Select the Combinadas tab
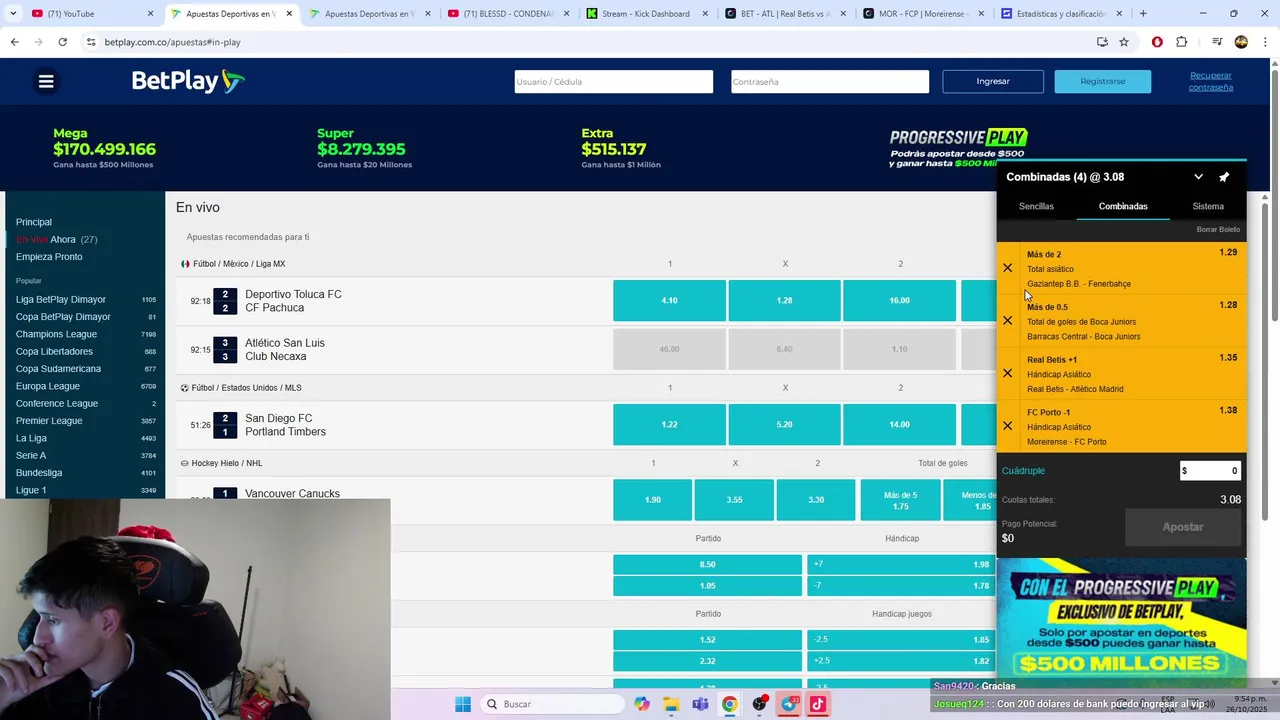The image size is (1280, 720). [x=1123, y=206]
